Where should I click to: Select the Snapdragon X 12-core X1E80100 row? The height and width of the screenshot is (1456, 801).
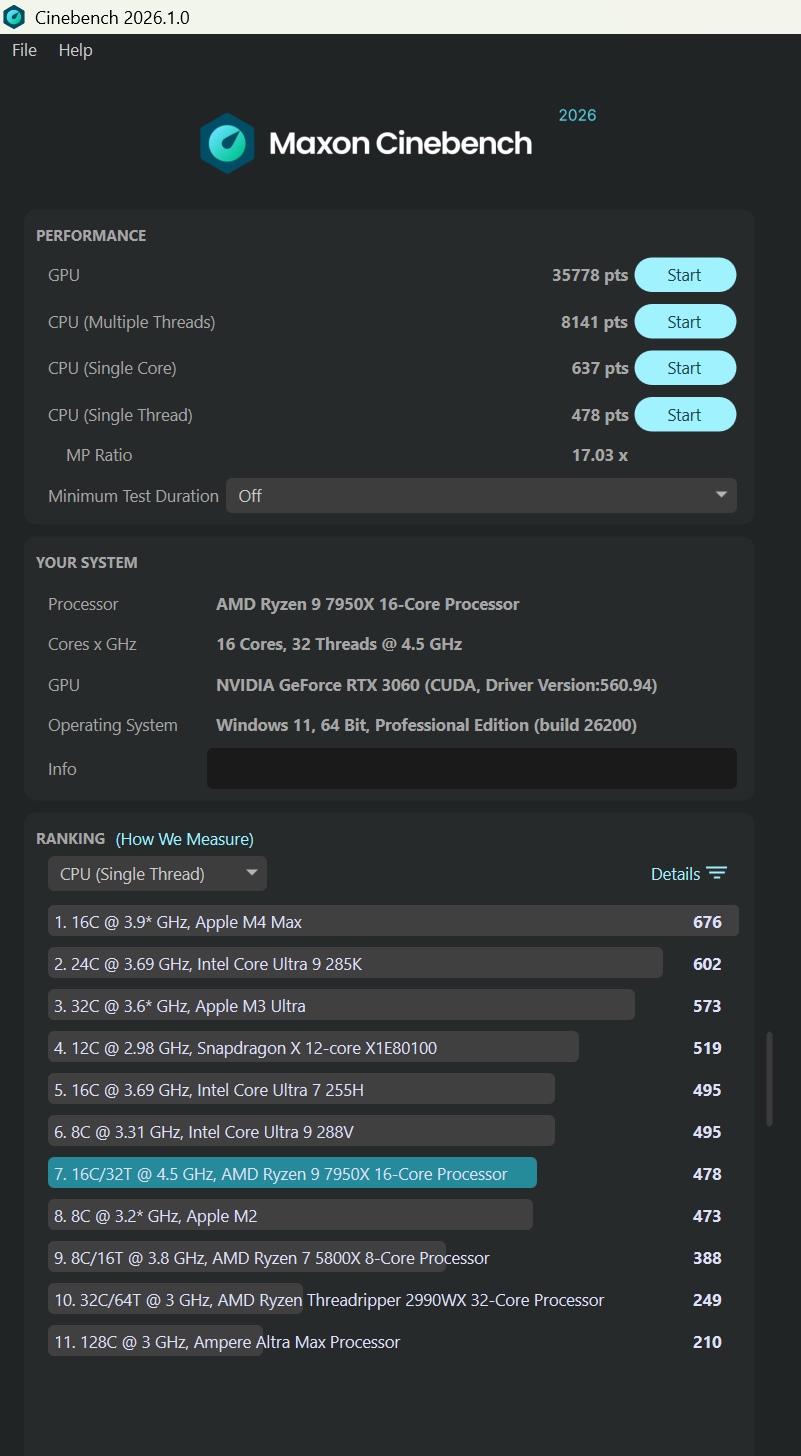[393, 1048]
